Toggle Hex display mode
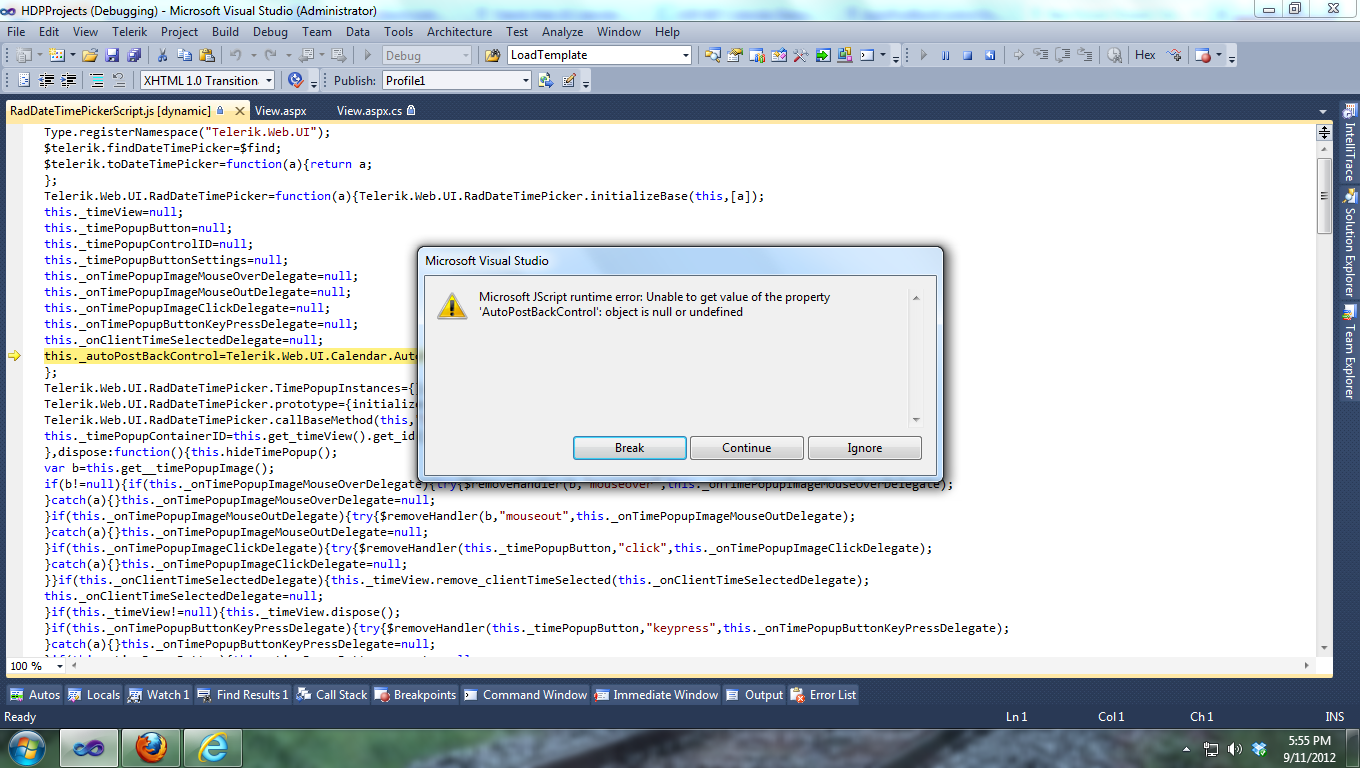Viewport: 1360px width, 768px height. tap(1145, 55)
